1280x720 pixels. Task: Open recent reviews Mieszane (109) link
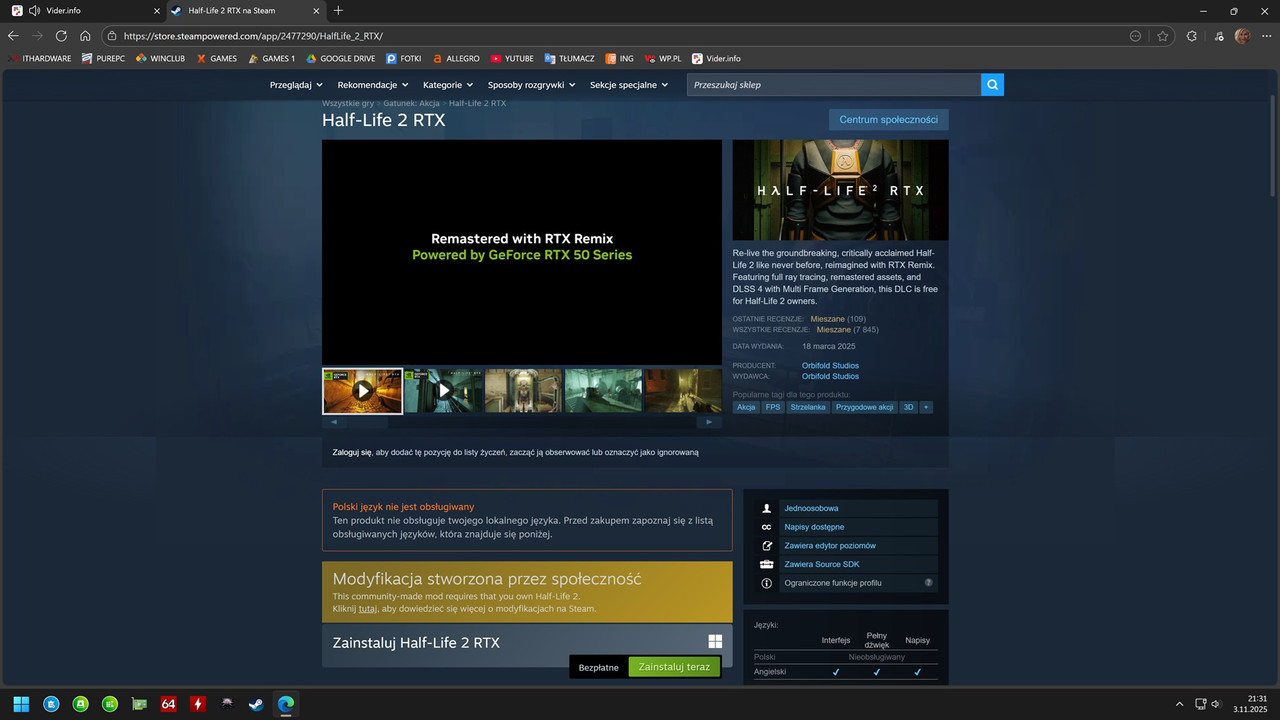(x=838, y=319)
